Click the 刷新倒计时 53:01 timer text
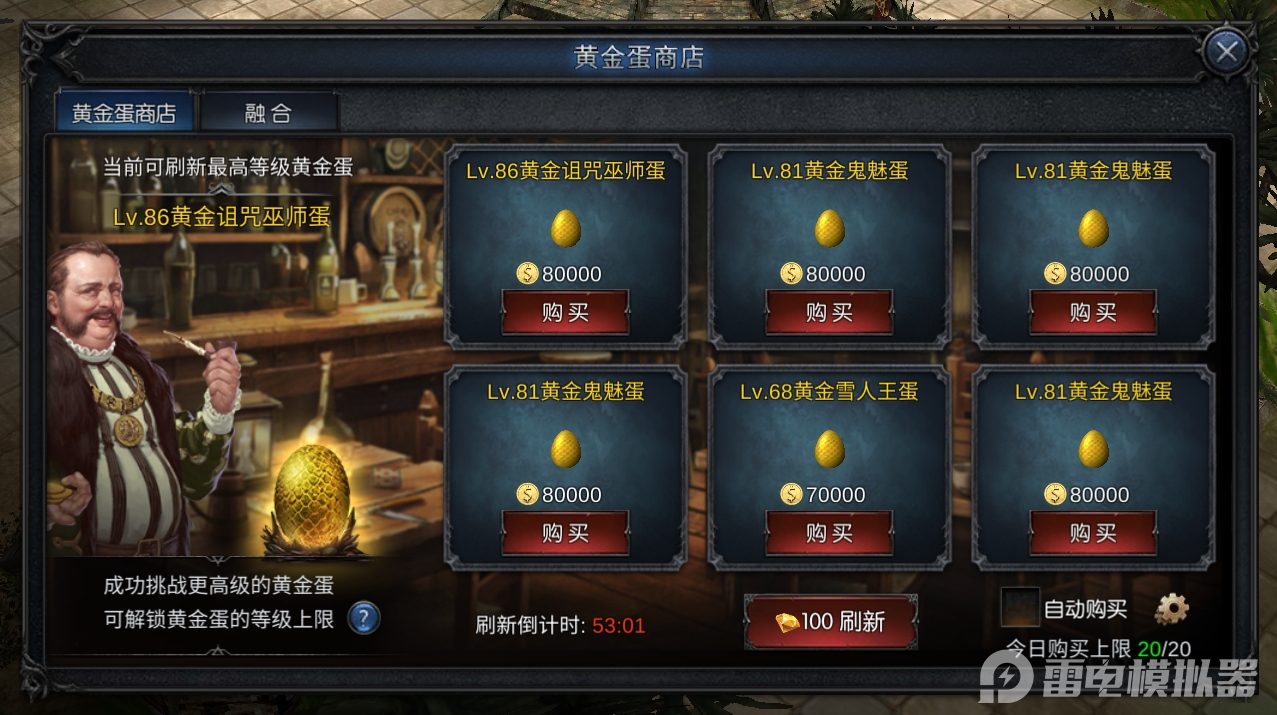 point(560,626)
